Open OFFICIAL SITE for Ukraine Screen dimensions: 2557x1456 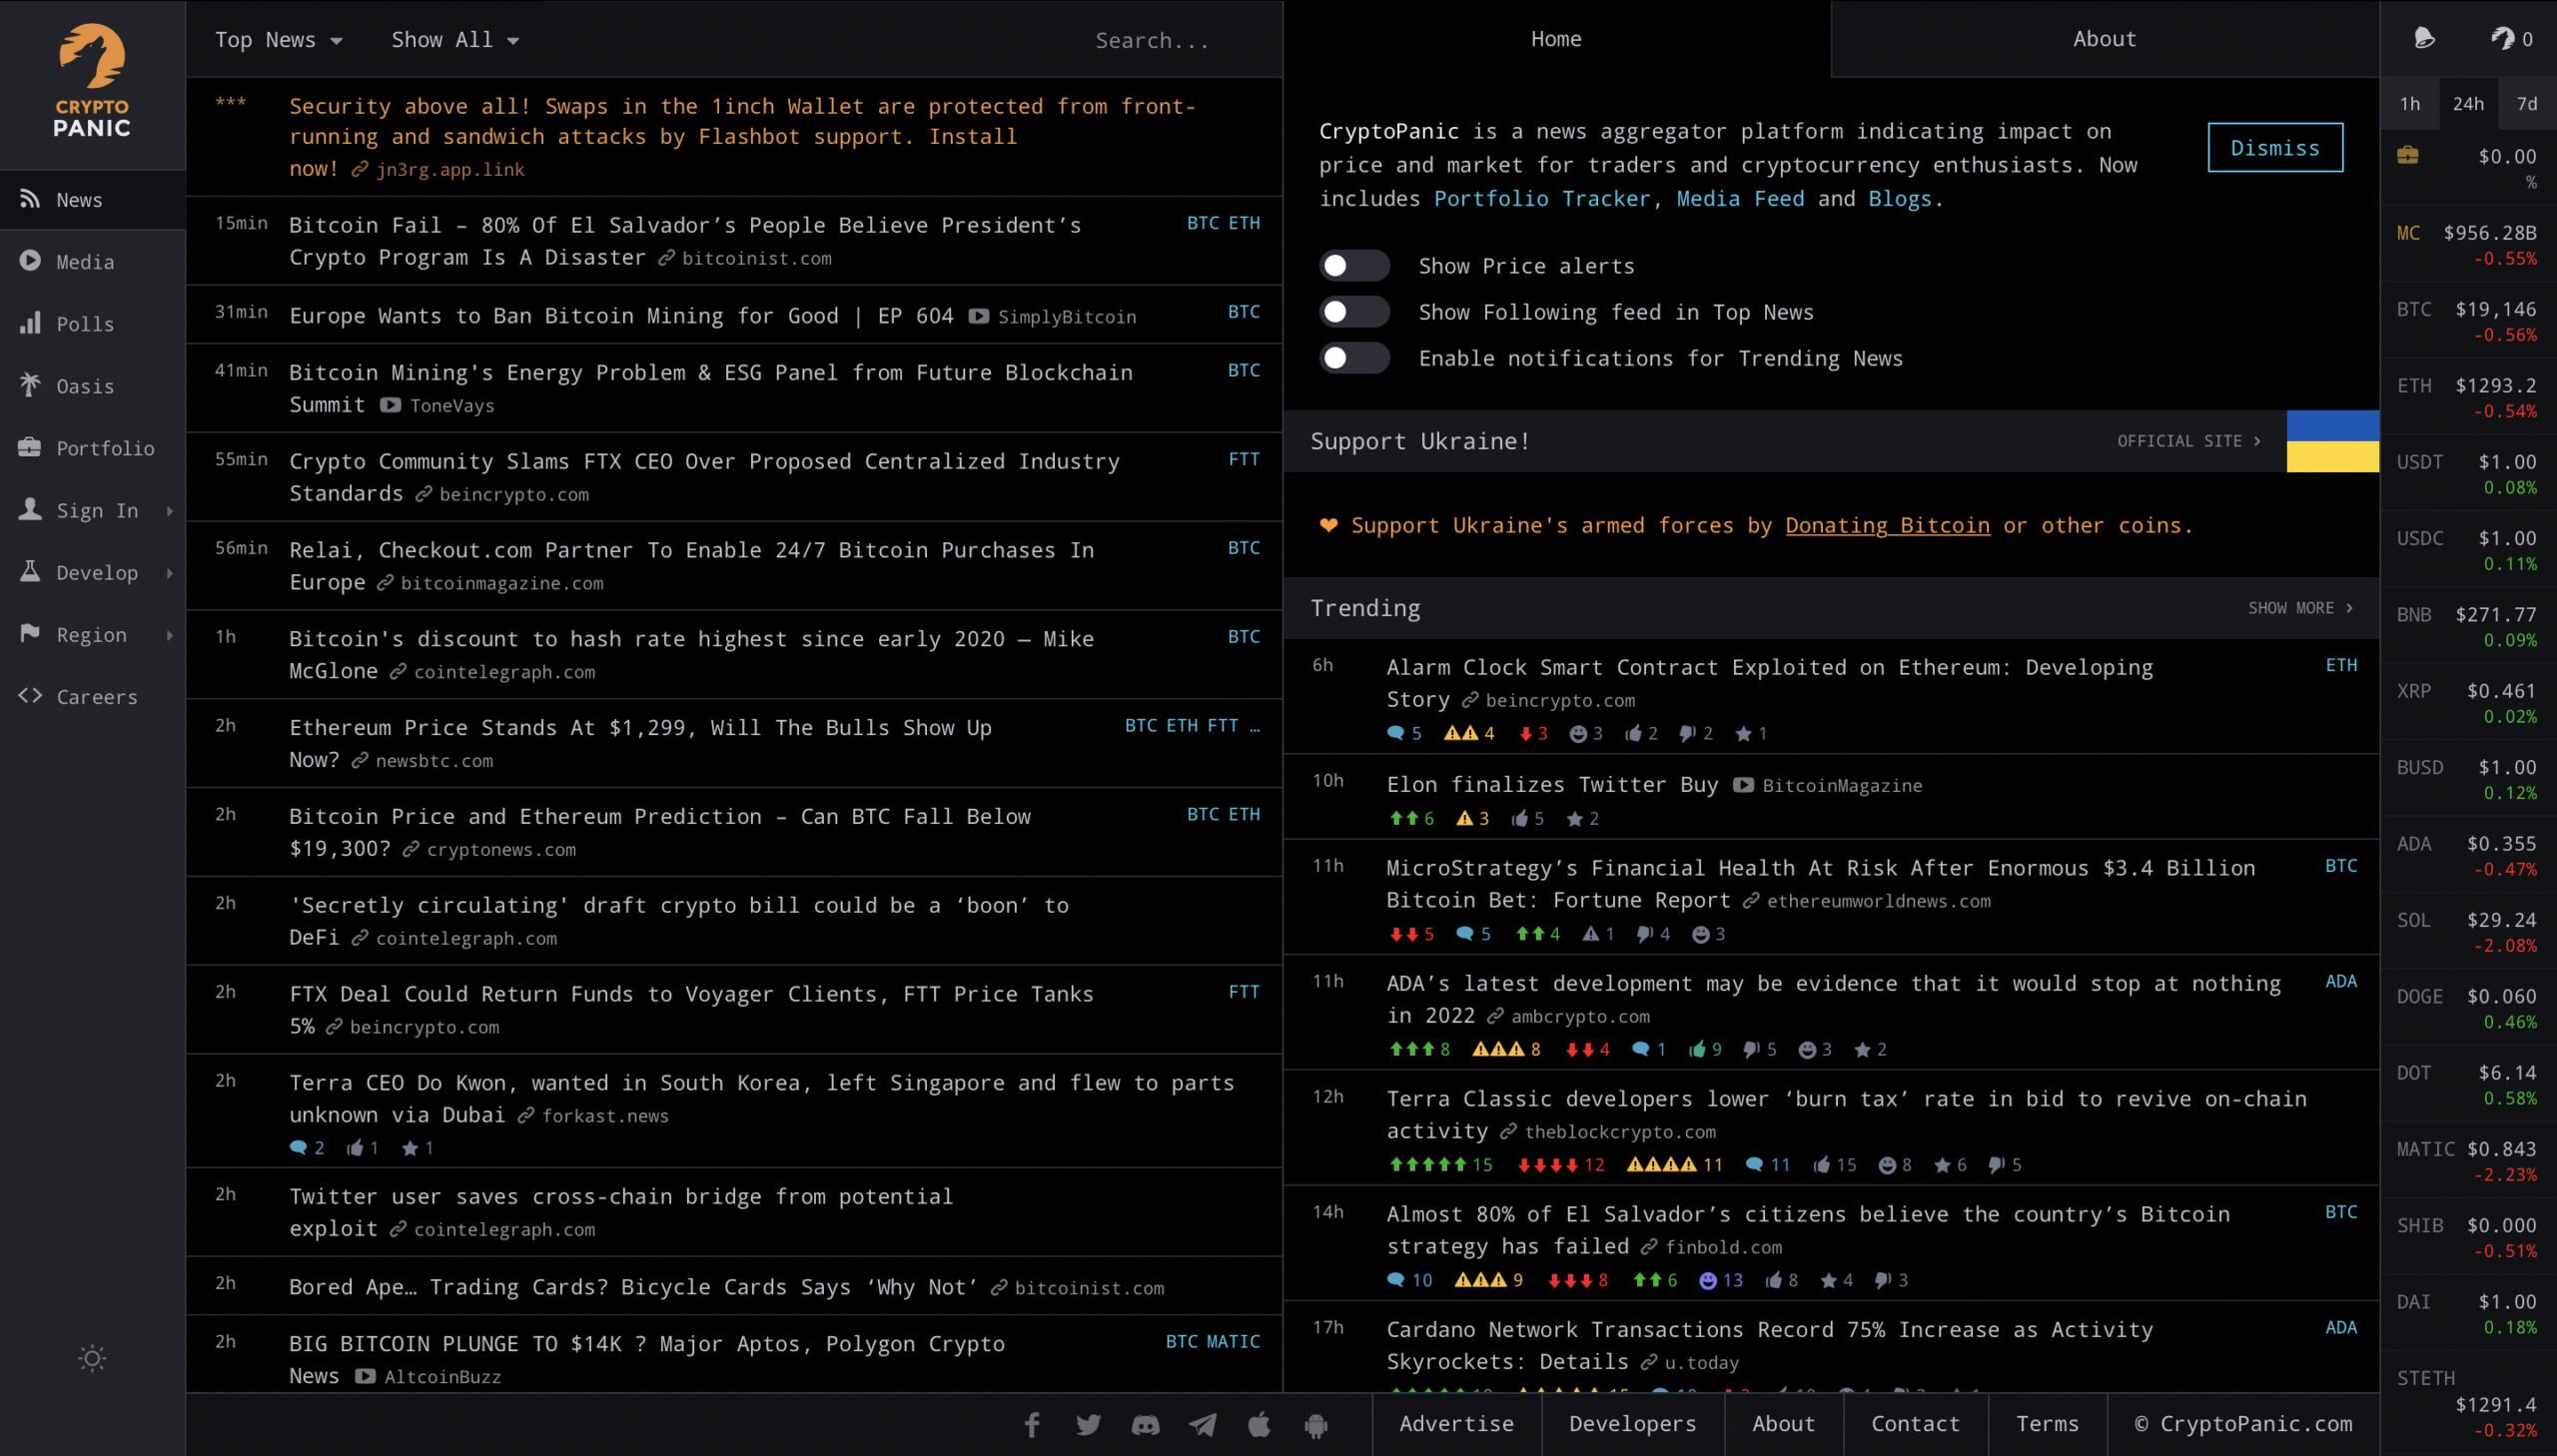2189,441
